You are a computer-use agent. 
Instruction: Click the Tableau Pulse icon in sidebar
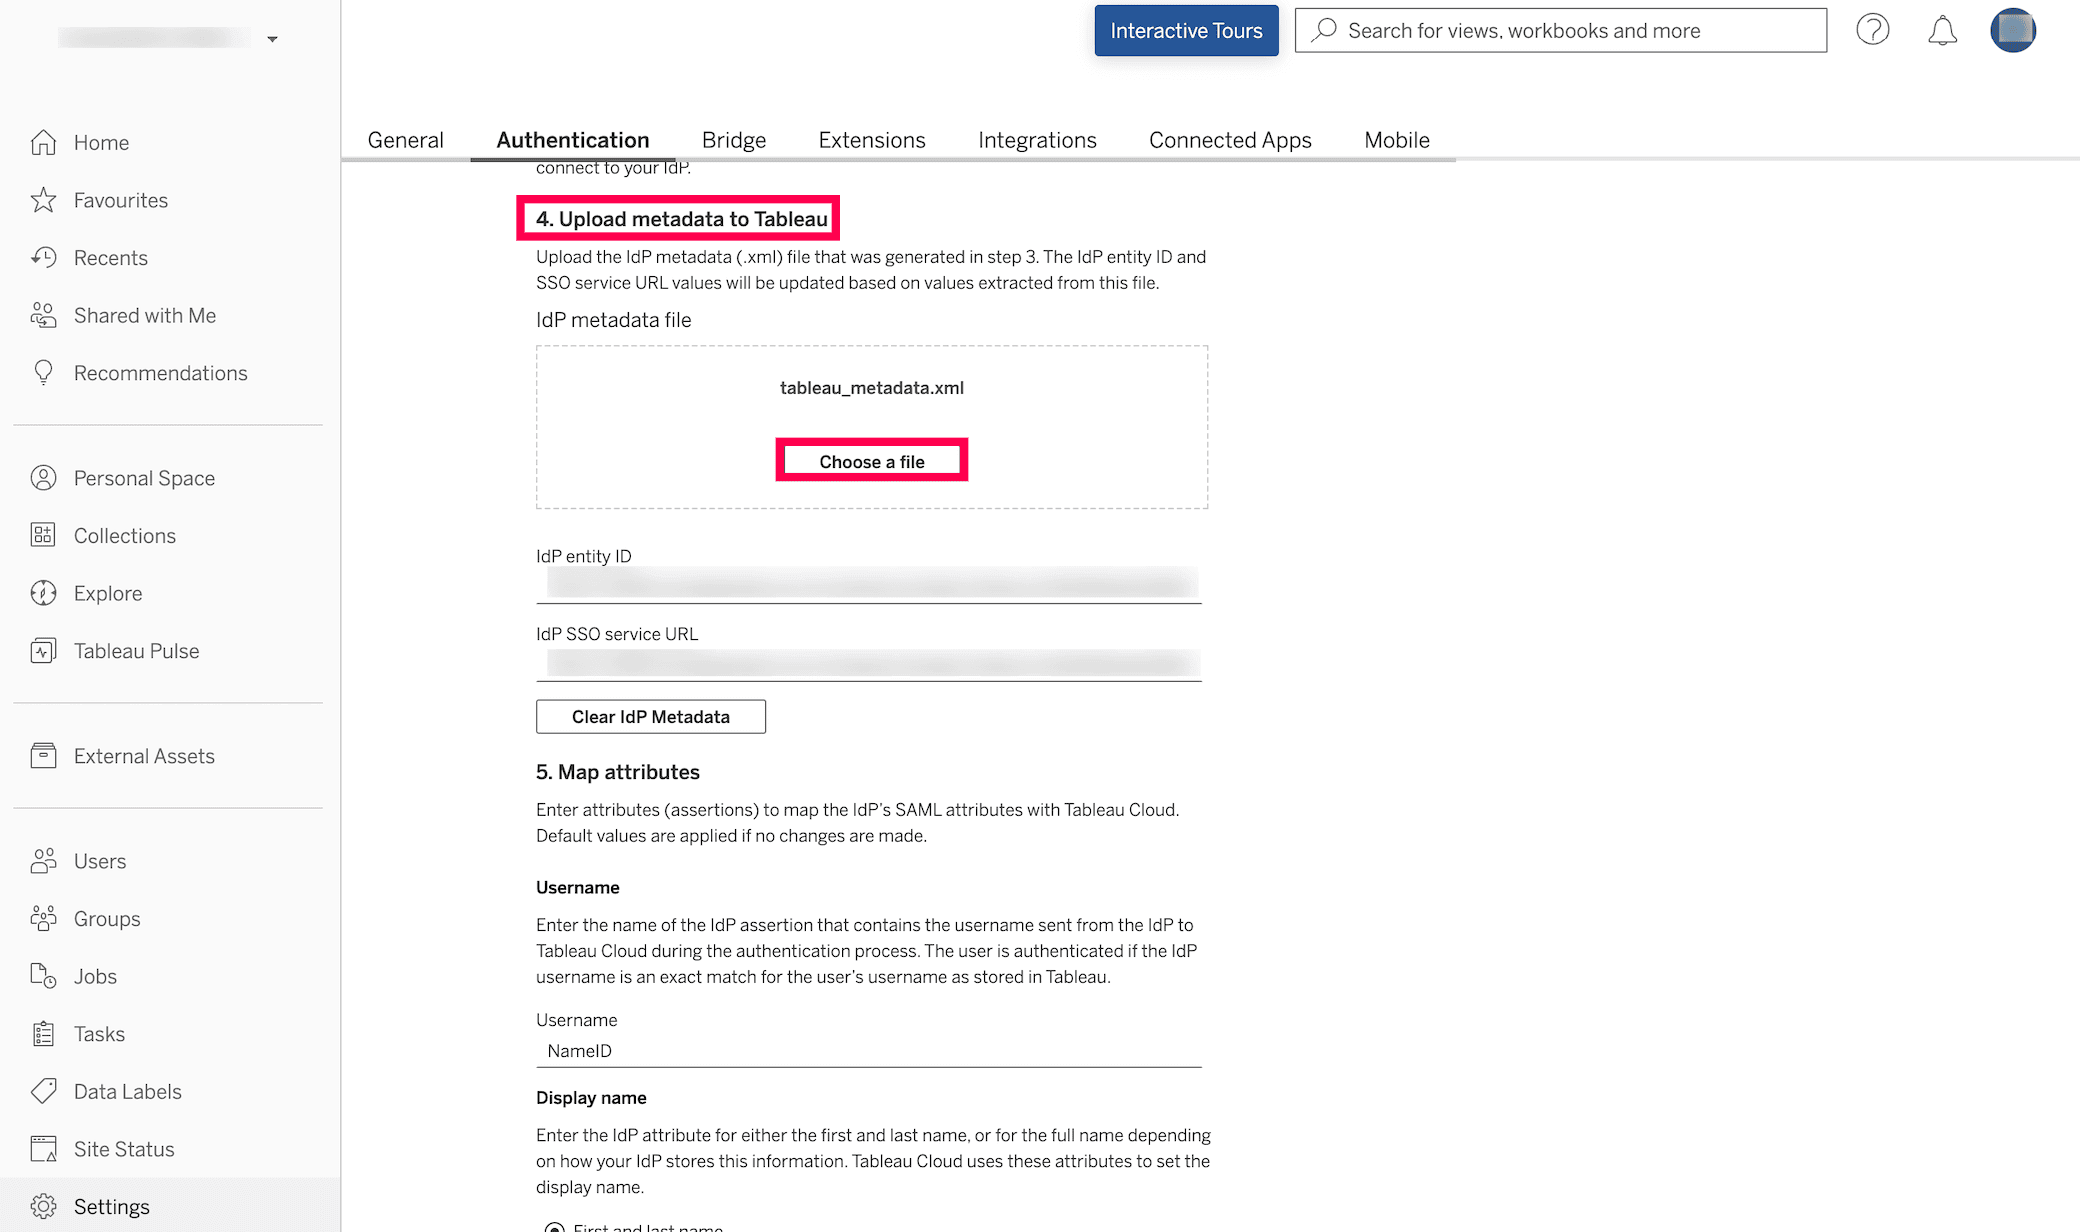click(x=45, y=651)
